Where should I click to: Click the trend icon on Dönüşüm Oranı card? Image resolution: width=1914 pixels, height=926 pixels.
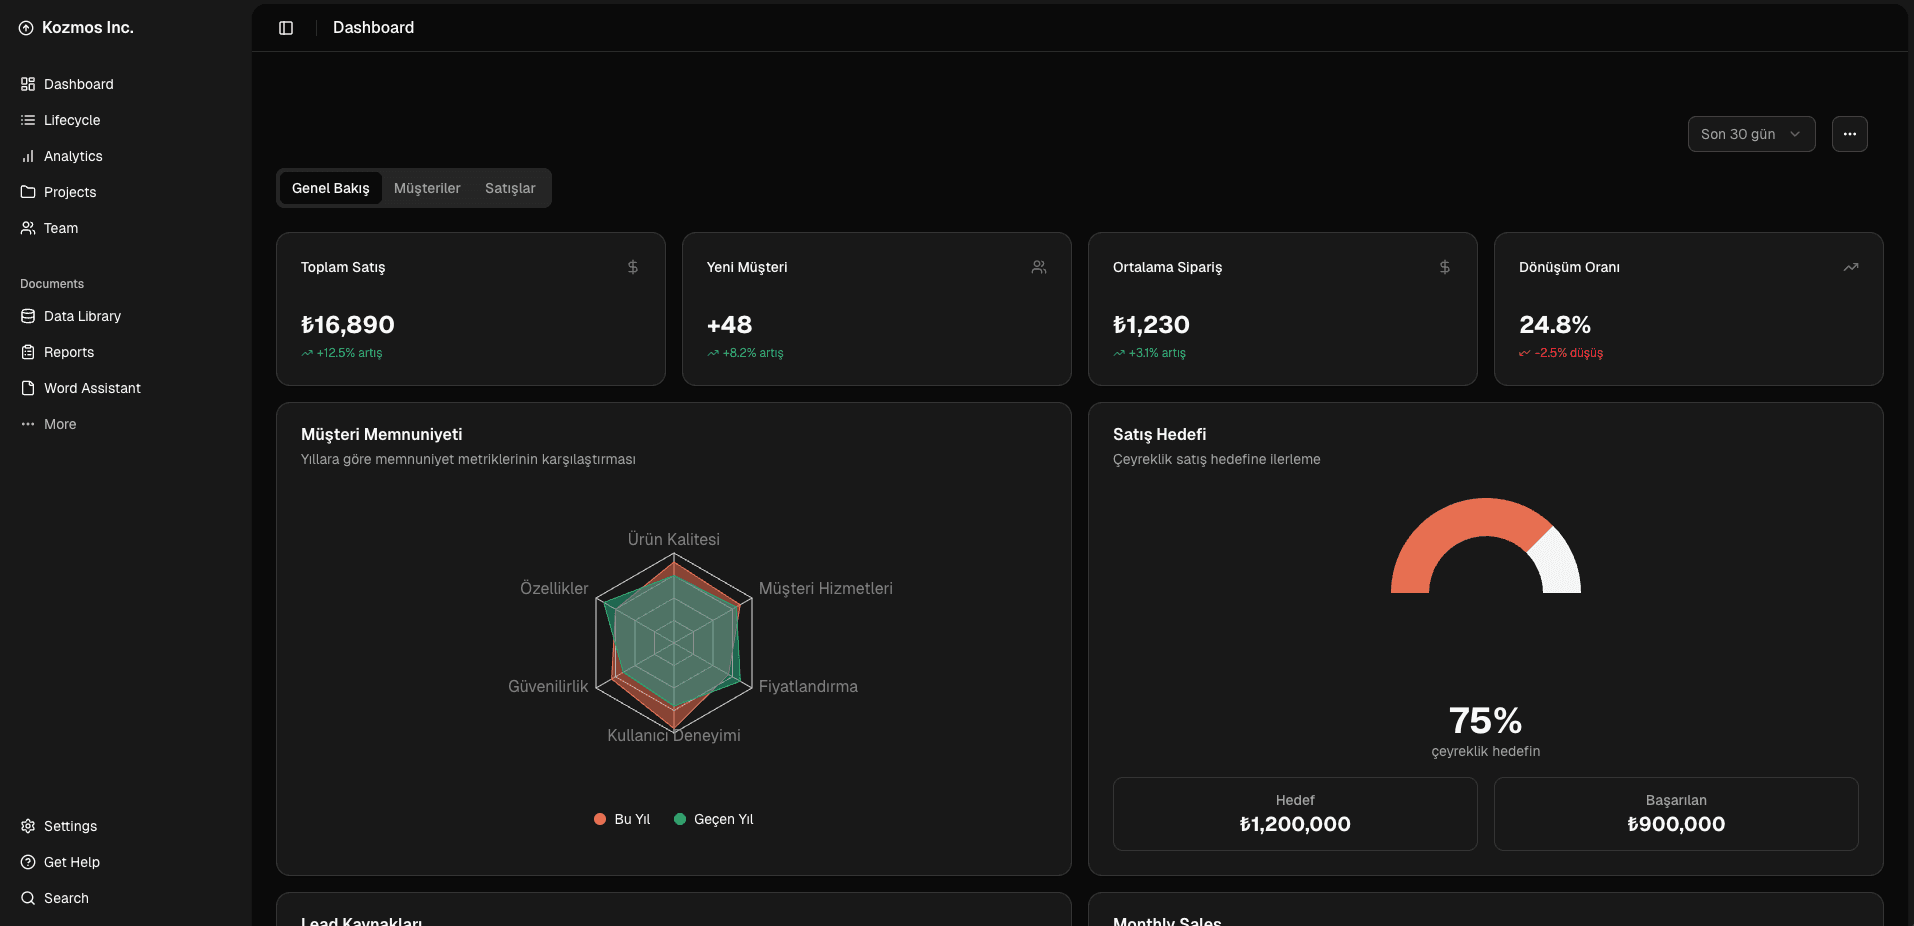tap(1851, 267)
